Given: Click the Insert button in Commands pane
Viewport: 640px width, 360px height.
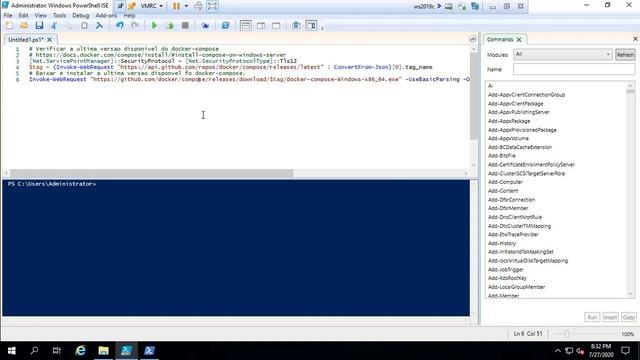Looking at the screenshot, I should pyautogui.click(x=611, y=317).
